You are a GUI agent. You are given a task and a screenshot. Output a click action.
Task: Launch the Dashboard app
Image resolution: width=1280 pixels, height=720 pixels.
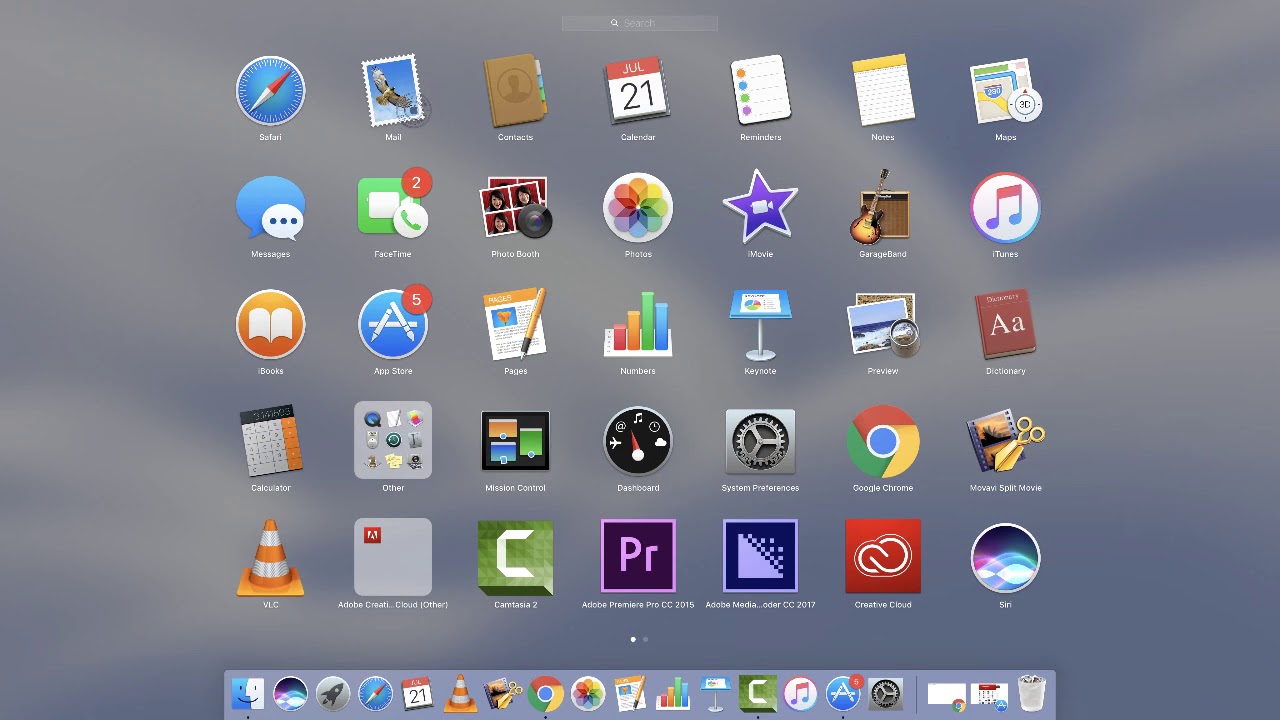click(x=638, y=441)
